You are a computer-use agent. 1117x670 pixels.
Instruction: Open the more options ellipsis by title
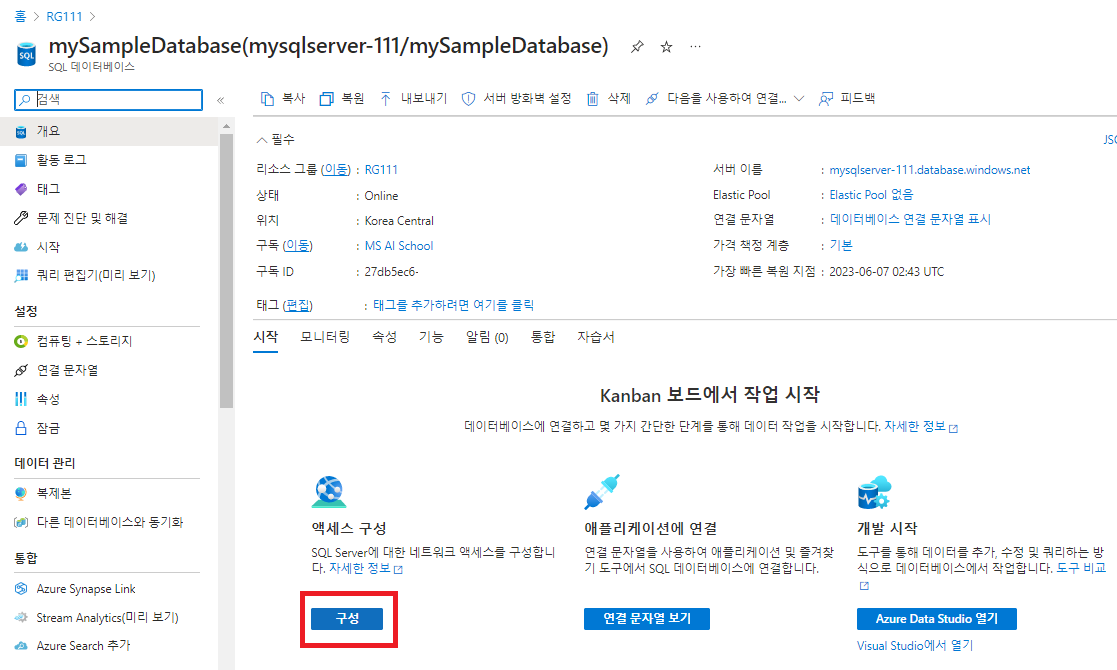click(x=695, y=47)
